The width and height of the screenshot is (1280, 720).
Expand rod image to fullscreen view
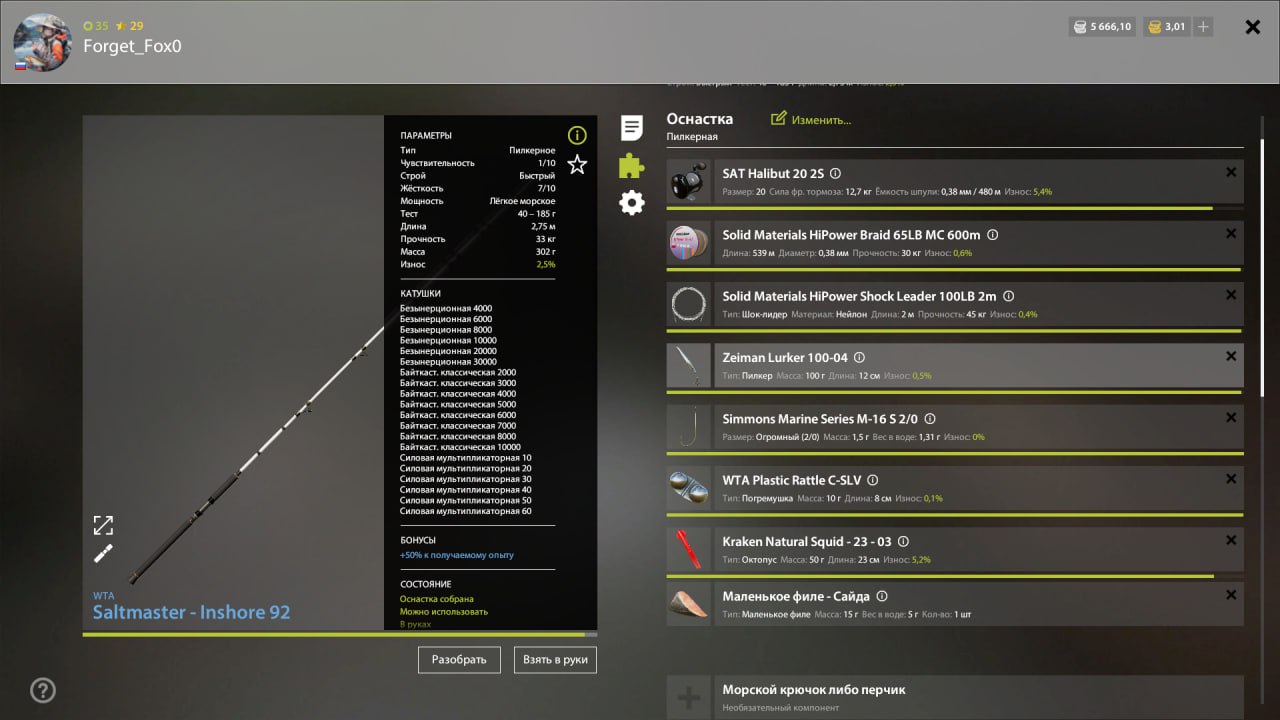(103, 525)
